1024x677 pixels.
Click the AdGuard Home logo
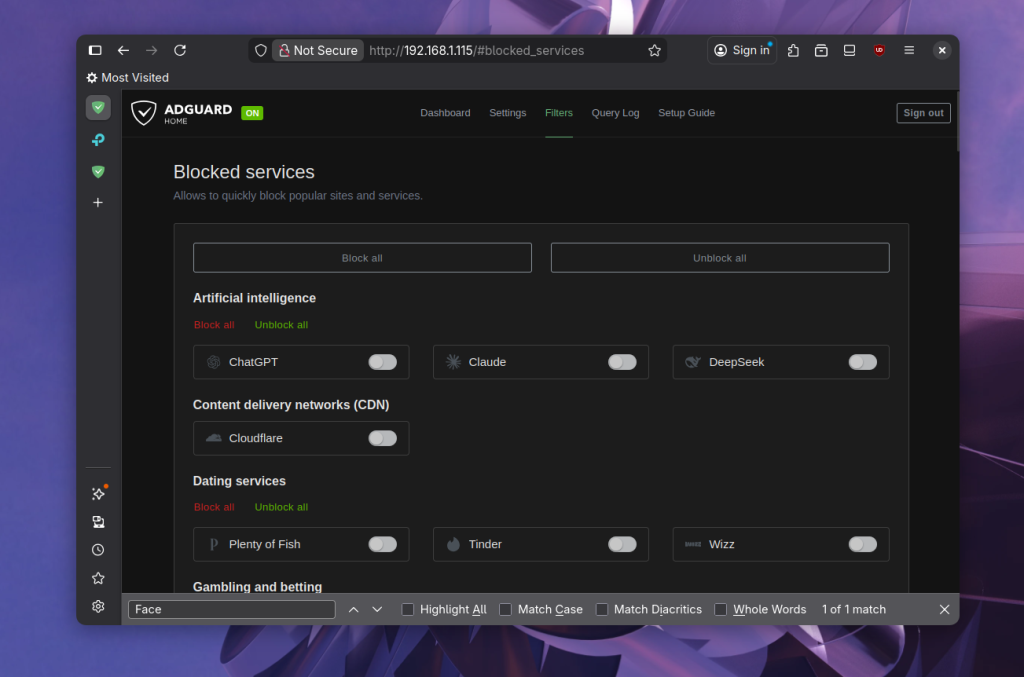click(x=182, y=113)
